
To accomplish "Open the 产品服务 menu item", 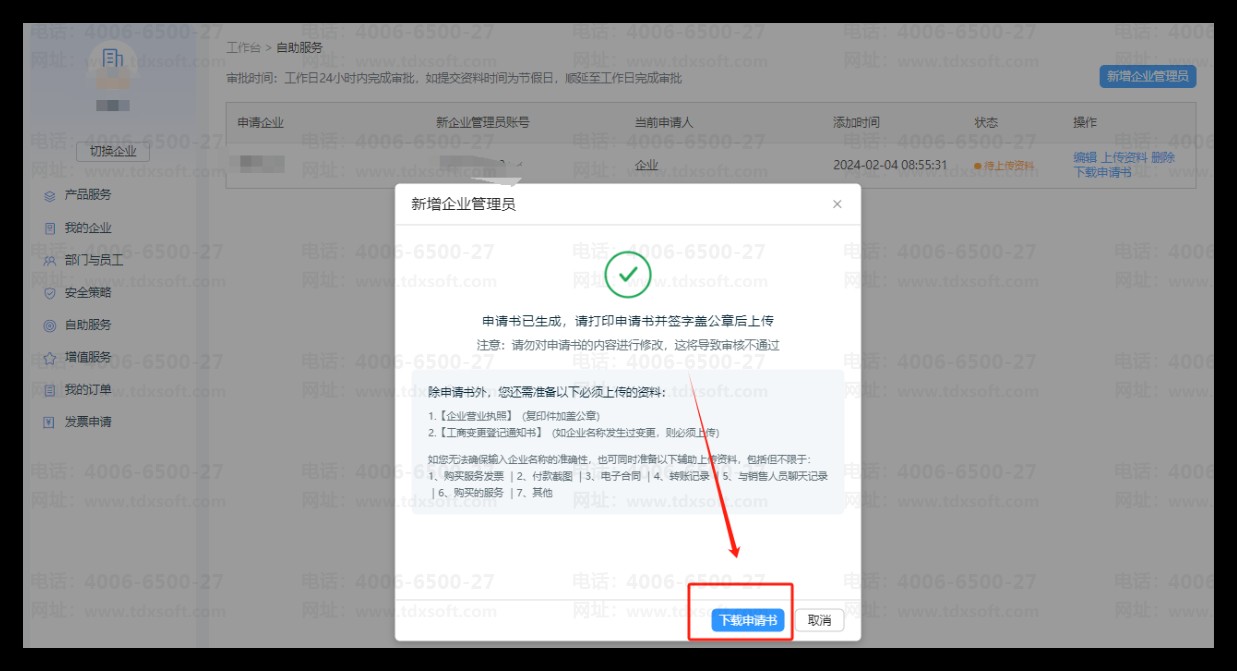I will (x=88, y=195).
